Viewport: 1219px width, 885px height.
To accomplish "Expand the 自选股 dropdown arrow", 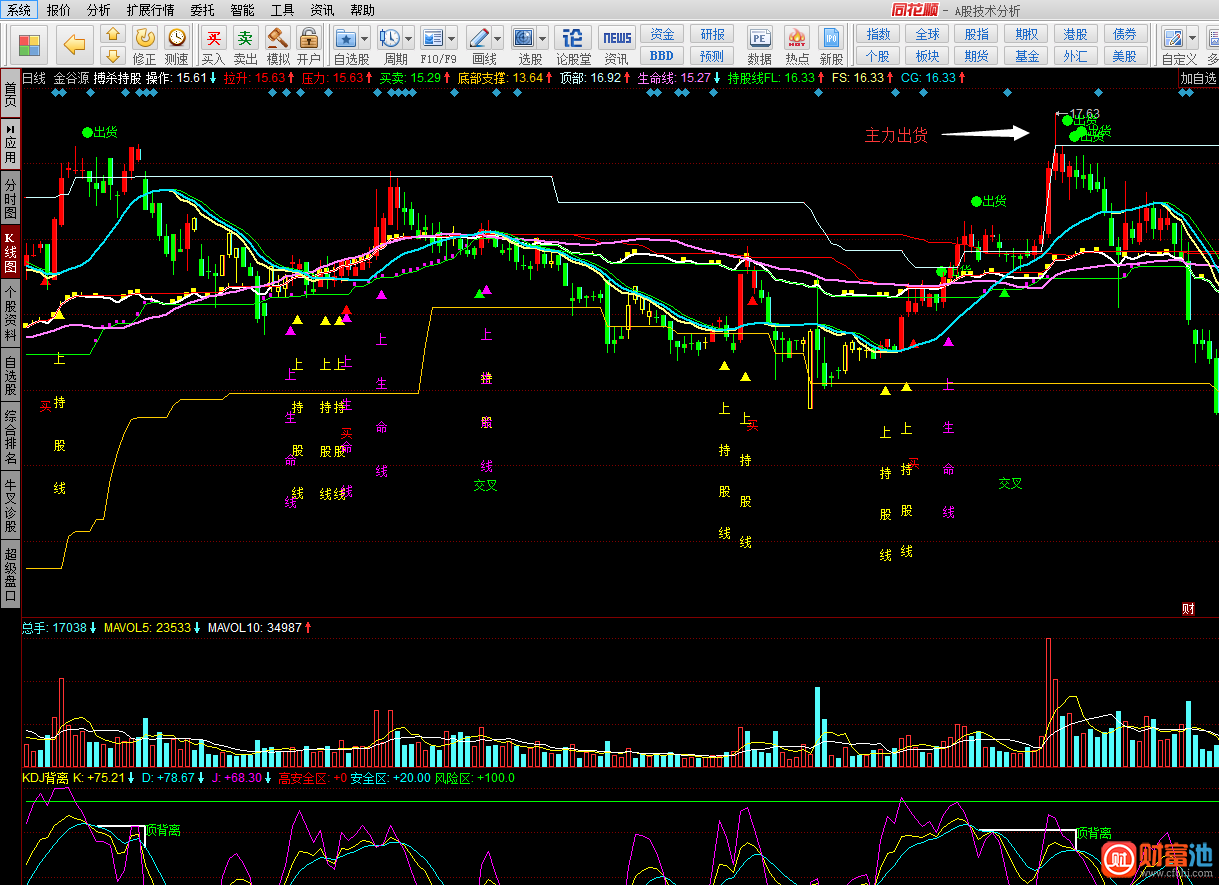I will (x=365, y=39).
